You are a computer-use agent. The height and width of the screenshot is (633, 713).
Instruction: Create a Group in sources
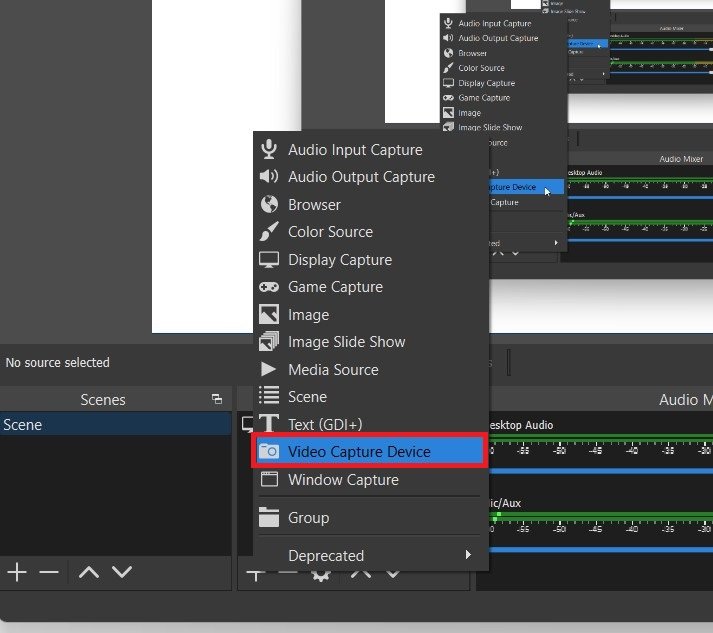[x=308, y=518]
